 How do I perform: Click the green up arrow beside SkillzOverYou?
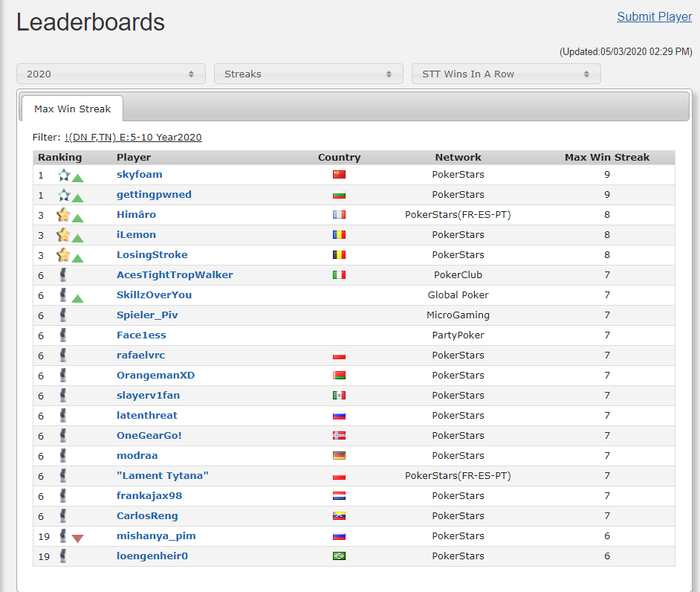[x=77, y=298]
